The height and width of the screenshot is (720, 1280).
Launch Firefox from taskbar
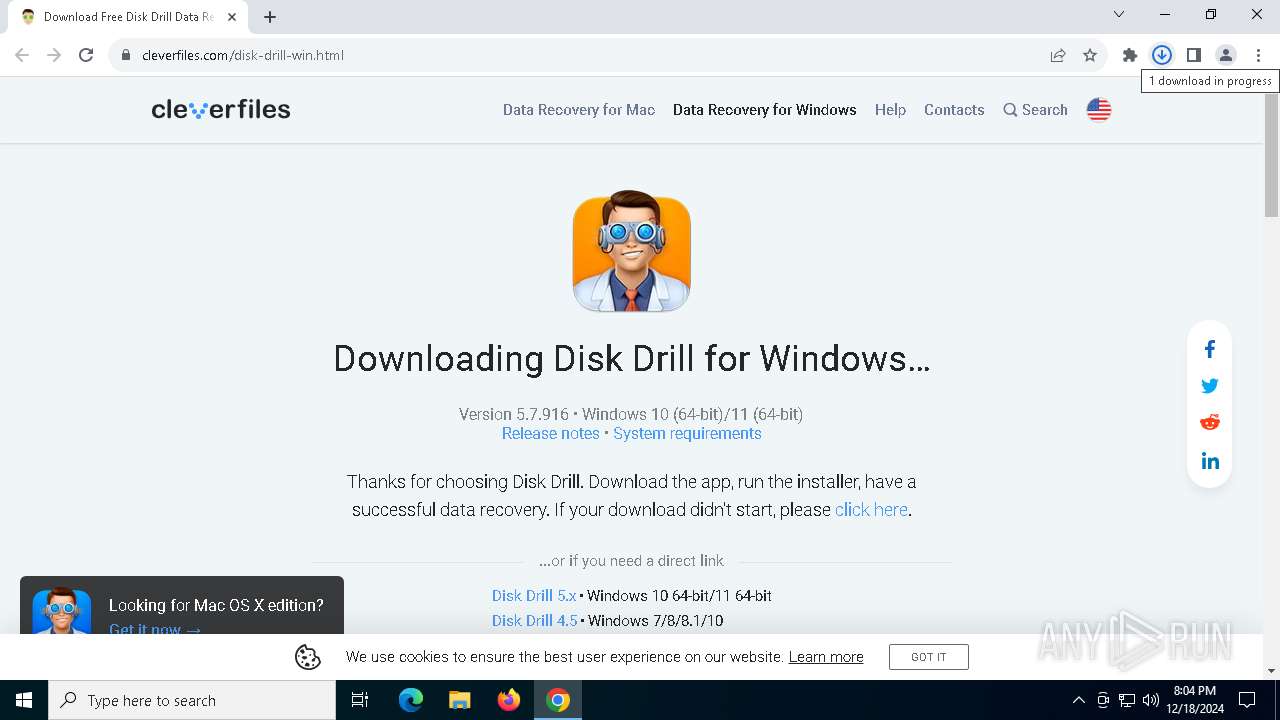click(x=509, y=700)
